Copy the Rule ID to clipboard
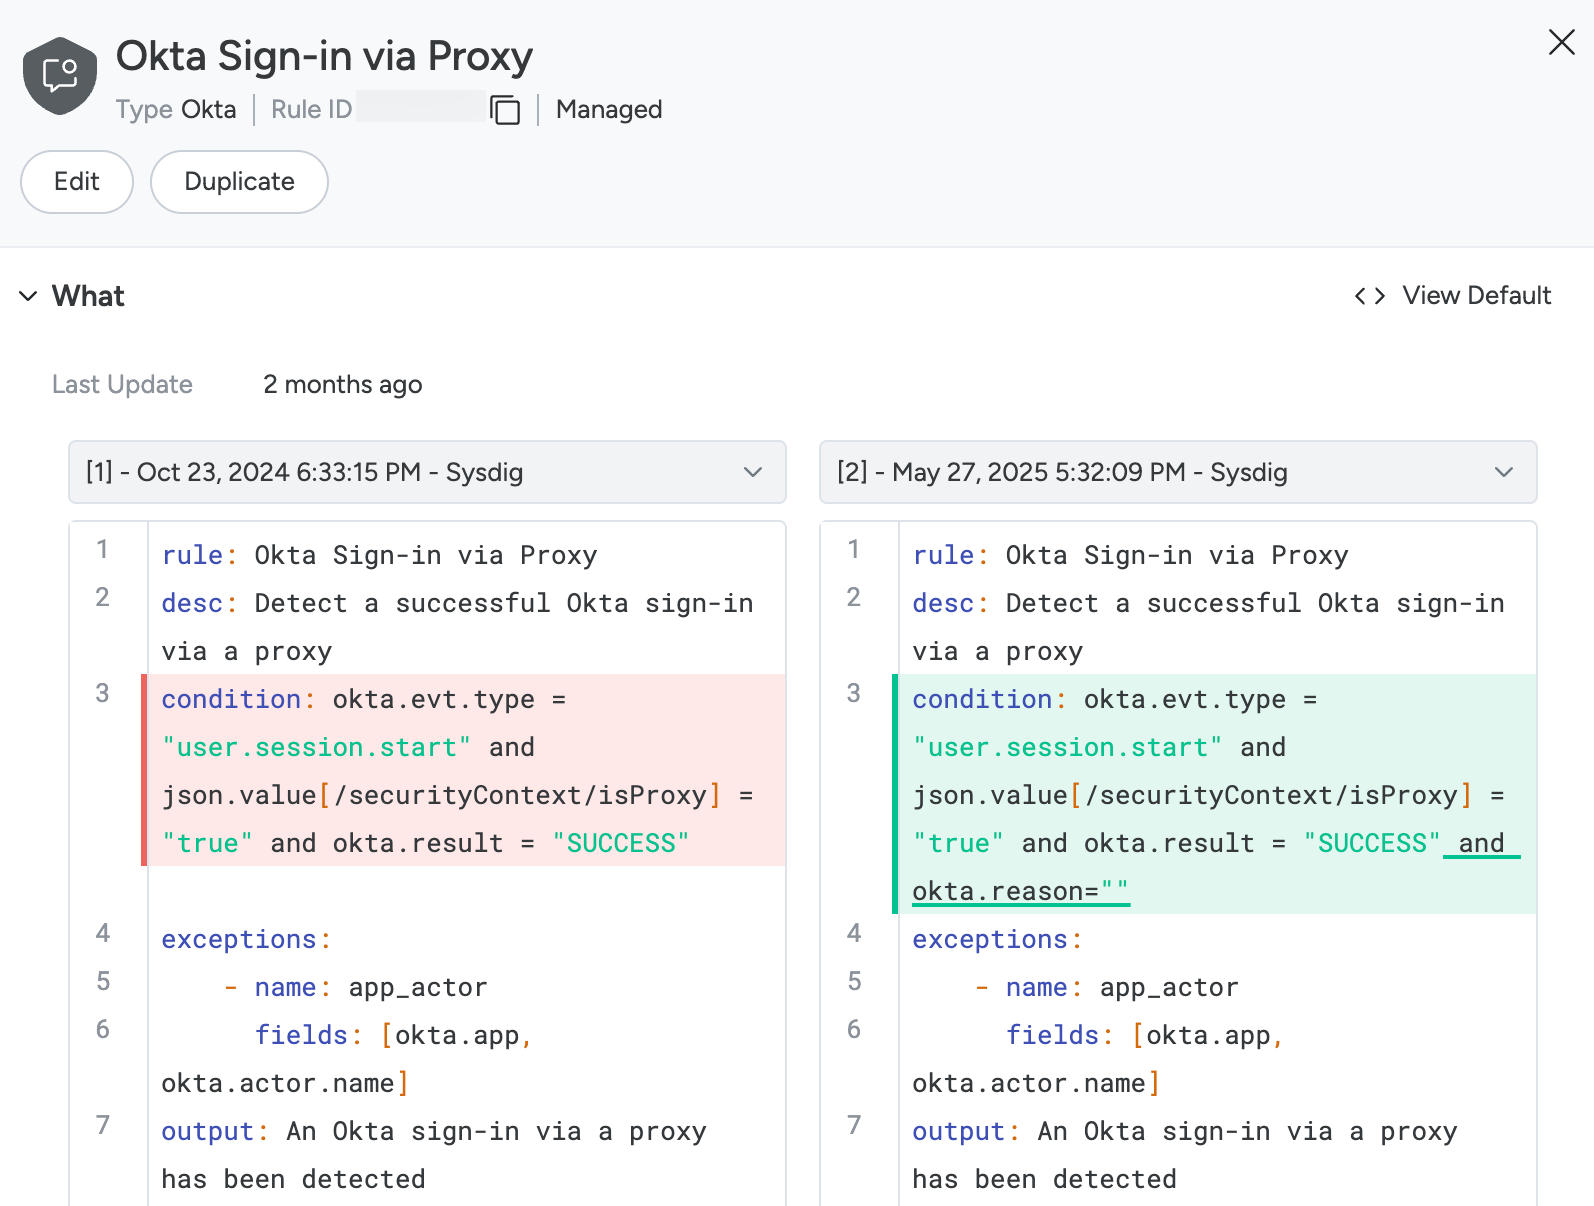This screenshot has height=1206, width=1594. [x=506, y=109]
